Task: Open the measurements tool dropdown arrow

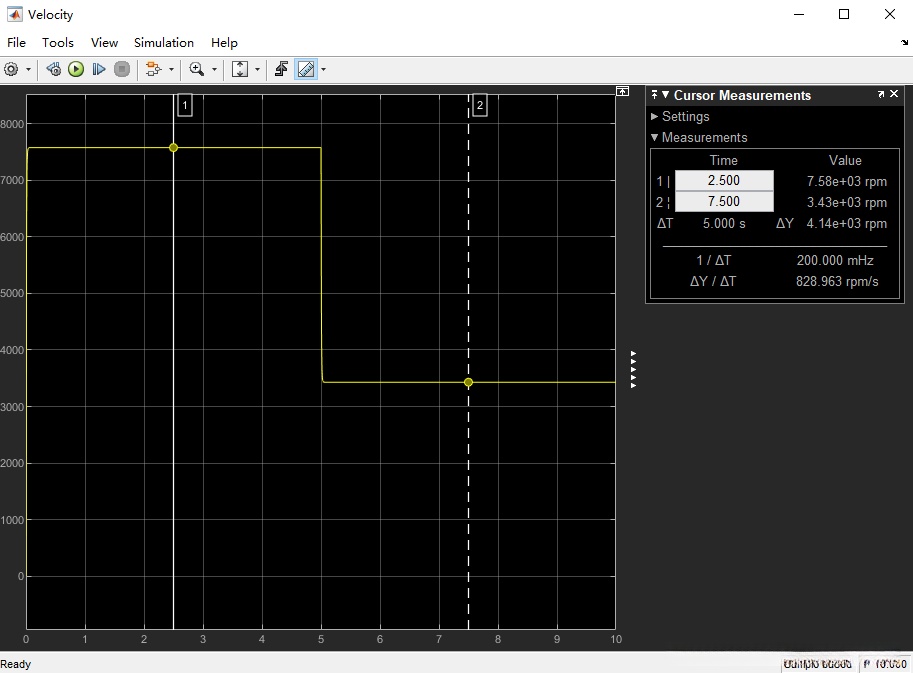Action: click(x=323, y=70)
